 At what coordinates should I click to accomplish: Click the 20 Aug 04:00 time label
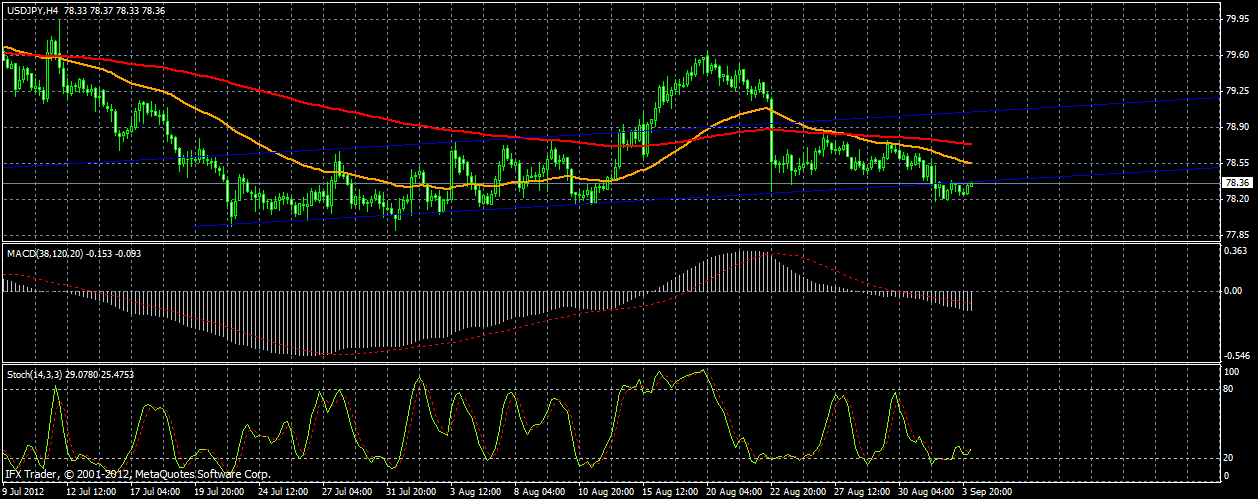pyautogui.click(x=736, y=492)
